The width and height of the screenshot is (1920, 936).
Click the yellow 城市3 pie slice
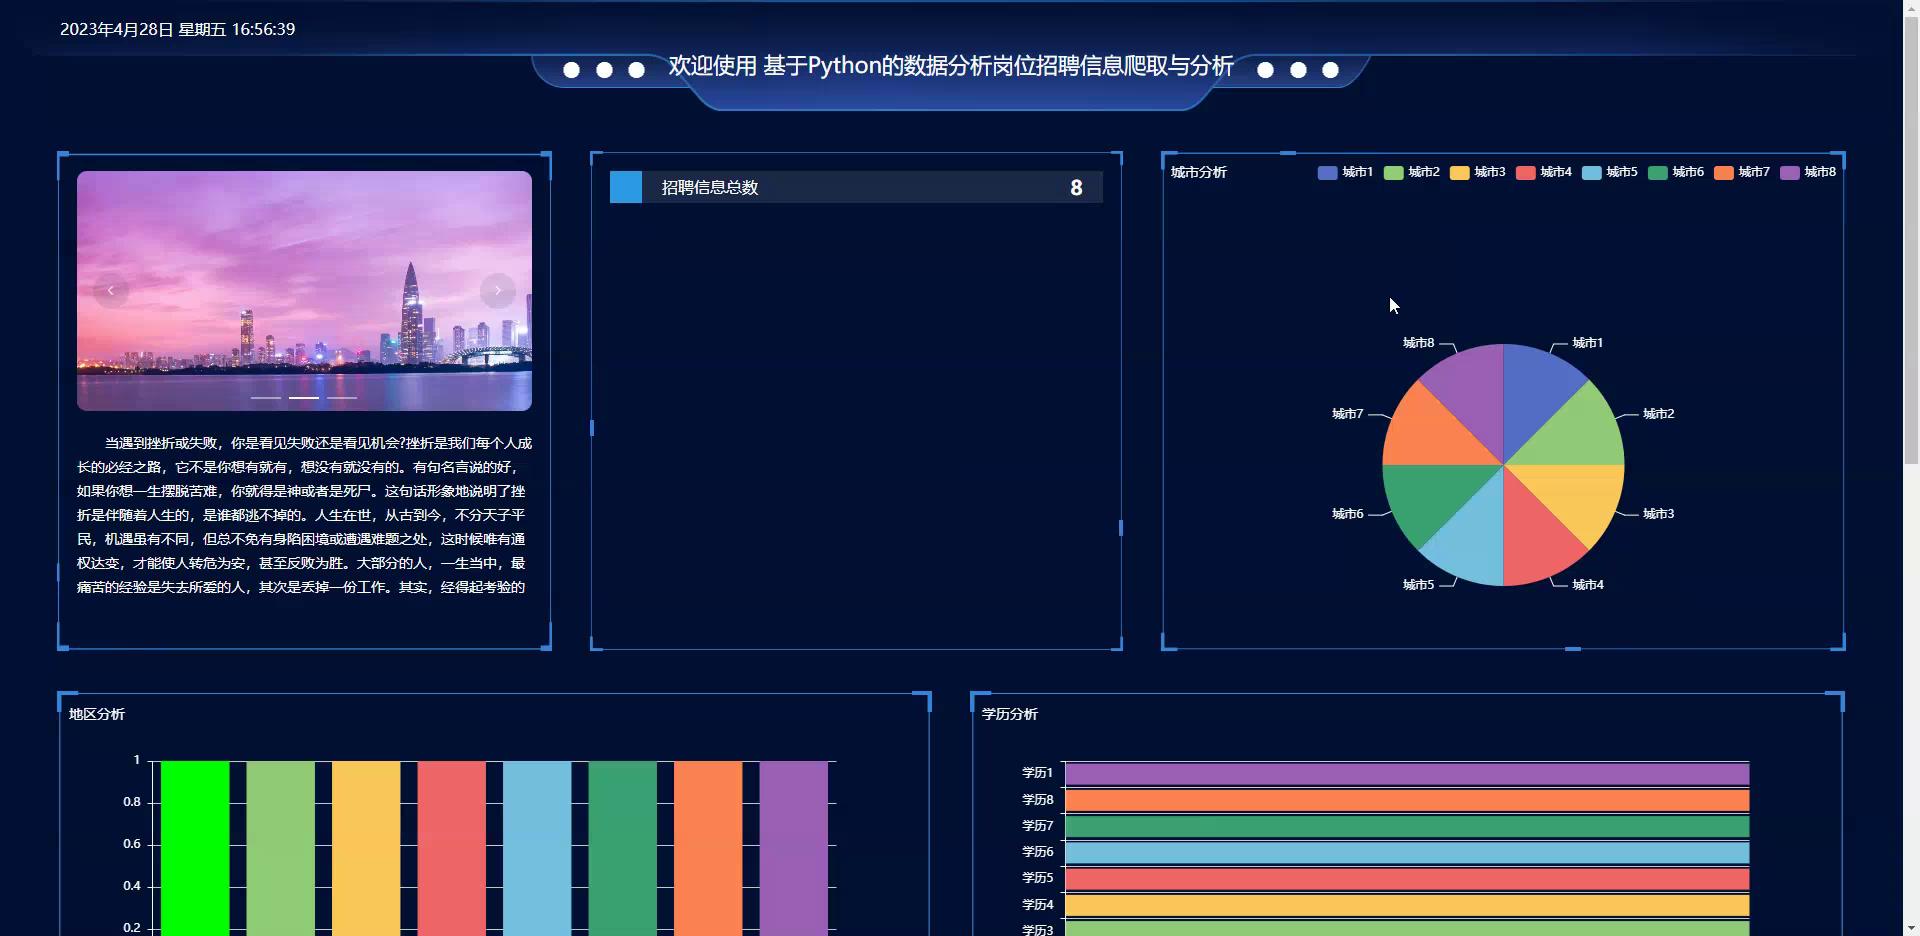[1575, 494]
